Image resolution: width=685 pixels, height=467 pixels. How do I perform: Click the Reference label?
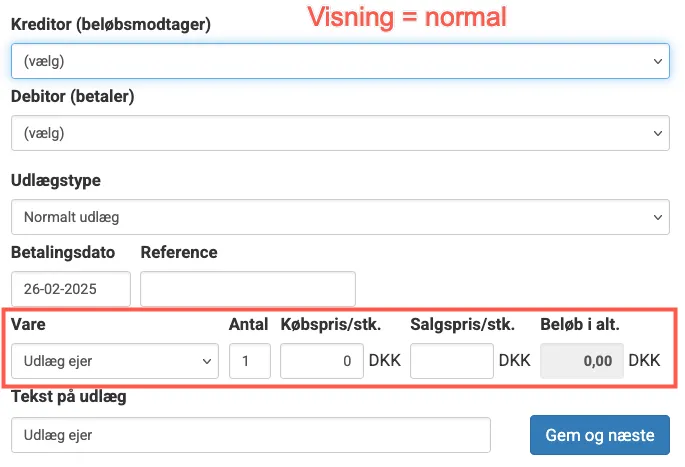(x=179, y=252)
